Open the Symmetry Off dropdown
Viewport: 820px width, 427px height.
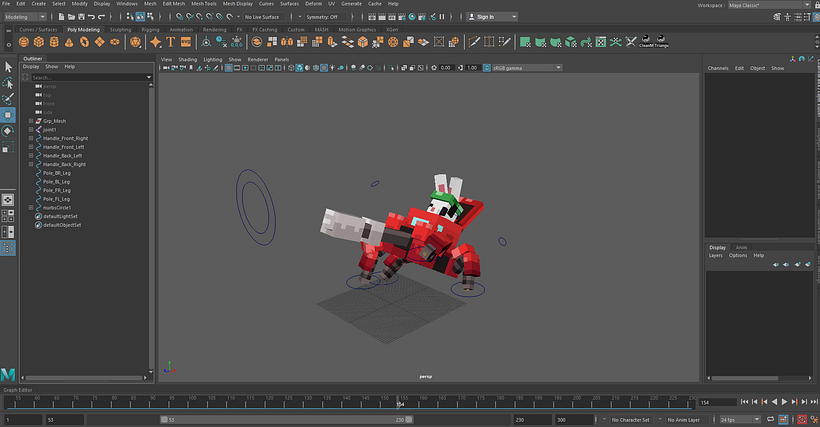click(x=325, y=17)
